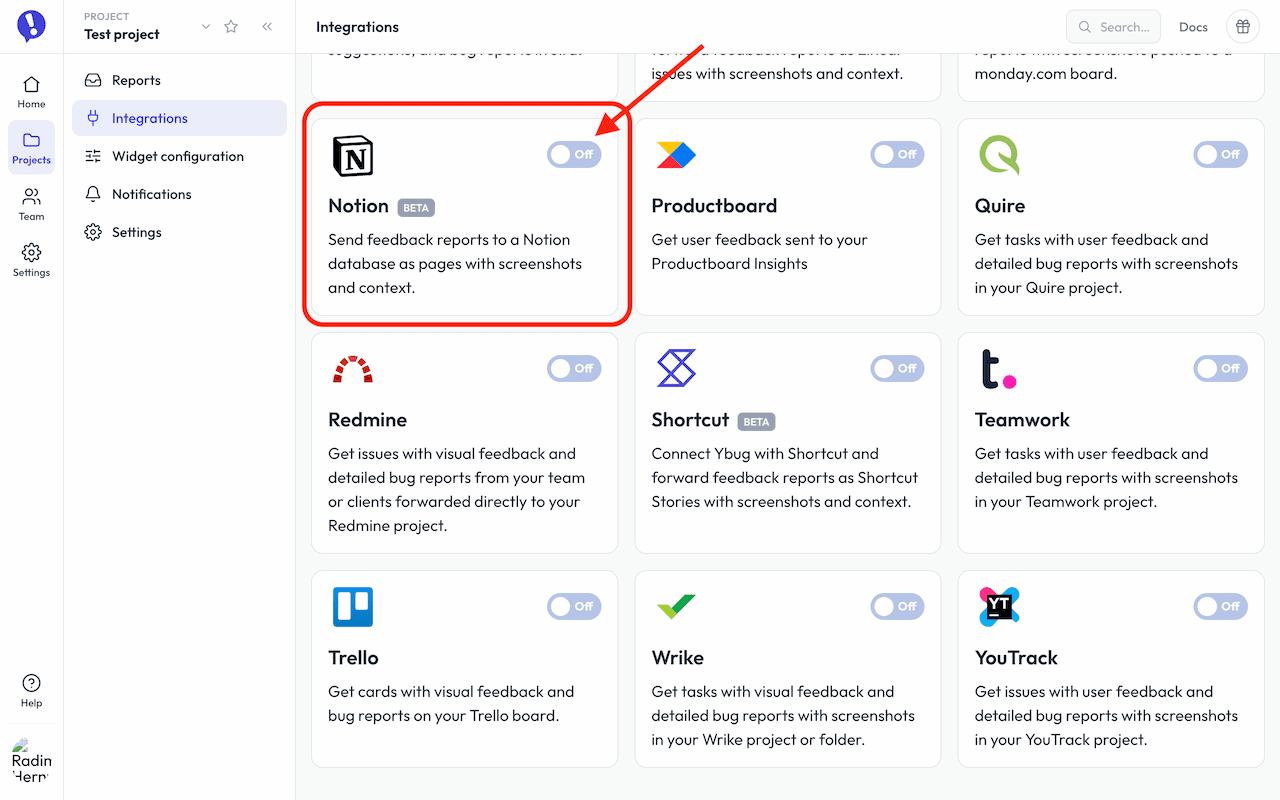1280x800 pixels.
Task: Enable the Teamwork integration switch
Action: 1220,368
